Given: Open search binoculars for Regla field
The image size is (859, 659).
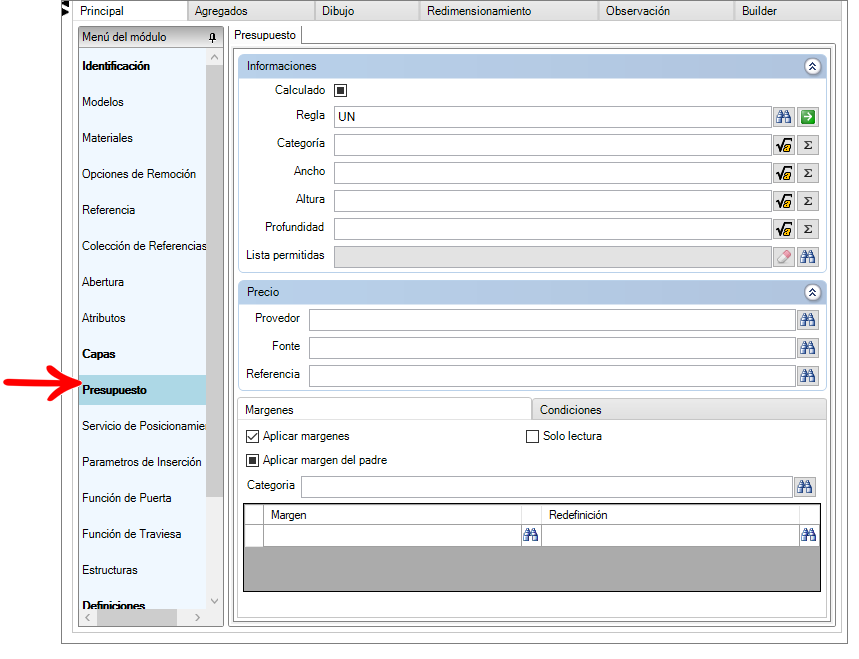Looking at the screenshot, I should tap(783, 117).
